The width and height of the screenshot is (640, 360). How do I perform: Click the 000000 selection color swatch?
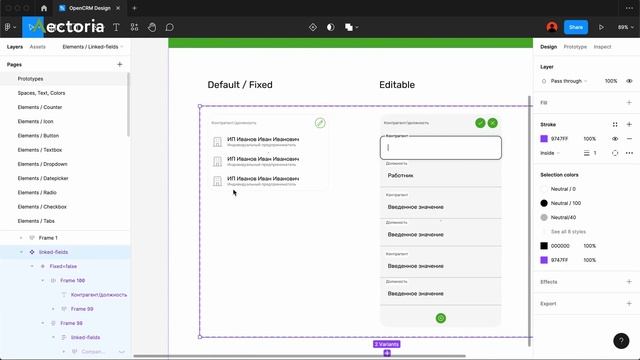click(544, 246)
